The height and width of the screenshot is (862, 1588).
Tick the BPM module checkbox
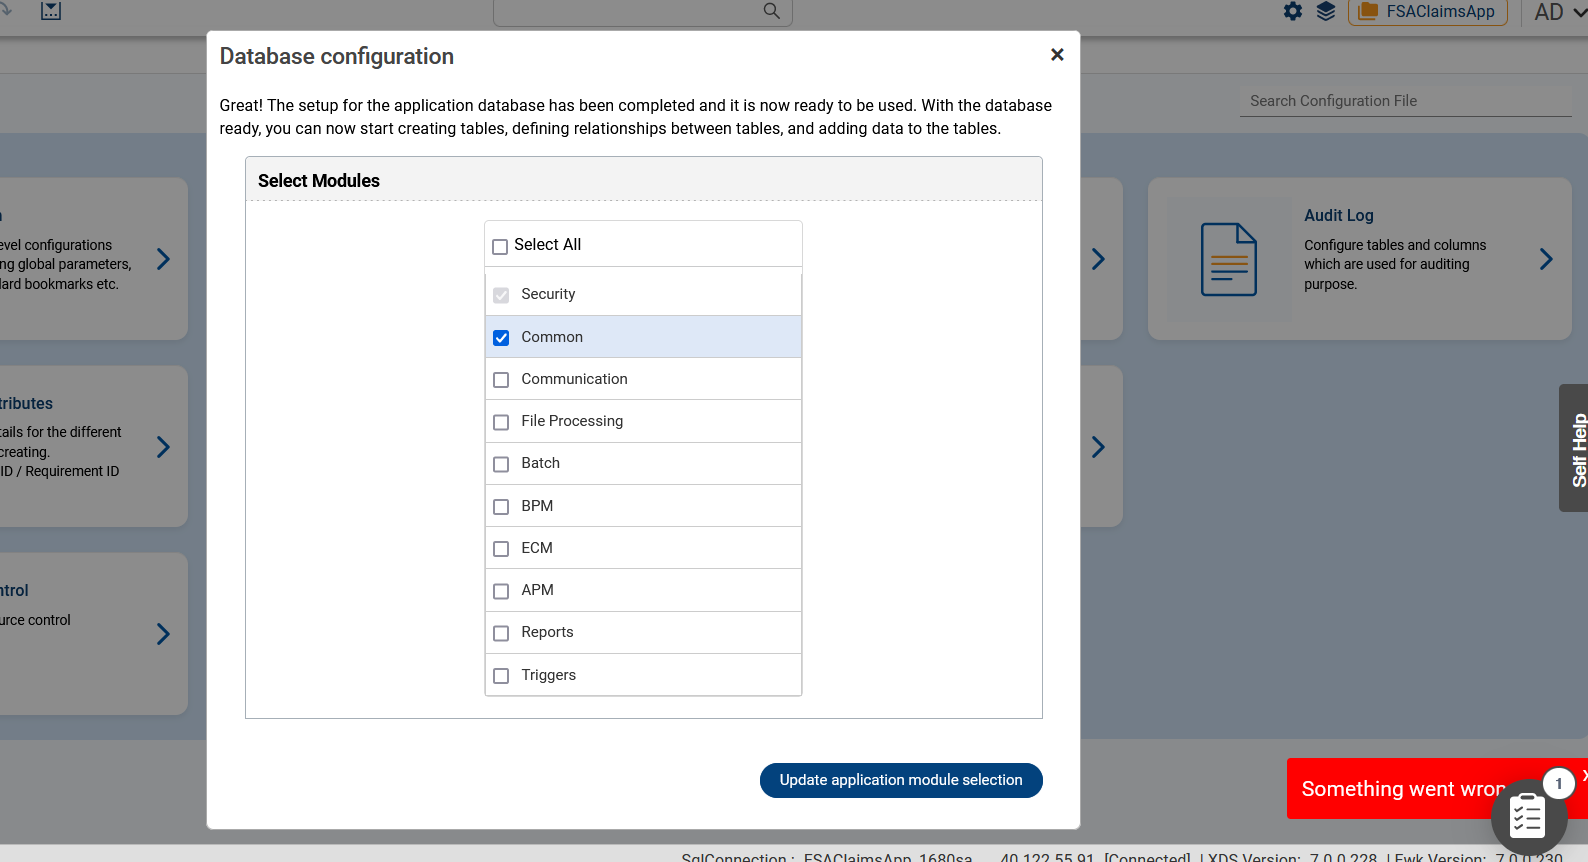click(501, 507)
